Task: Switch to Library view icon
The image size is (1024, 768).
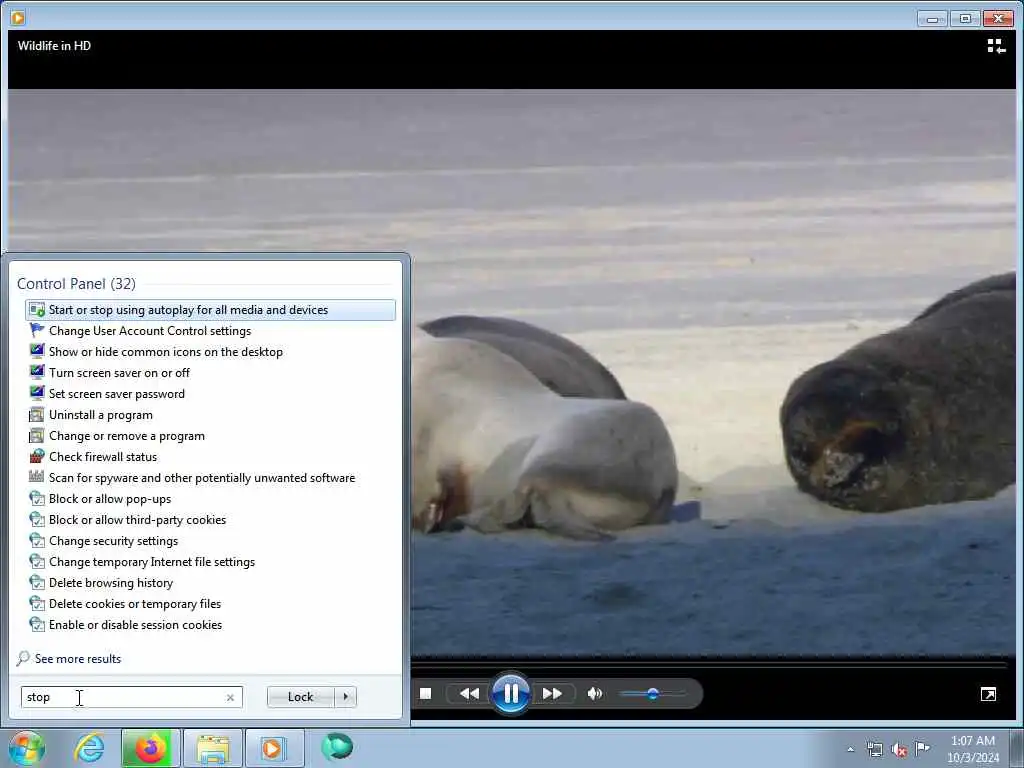Action: coord(996,46)
